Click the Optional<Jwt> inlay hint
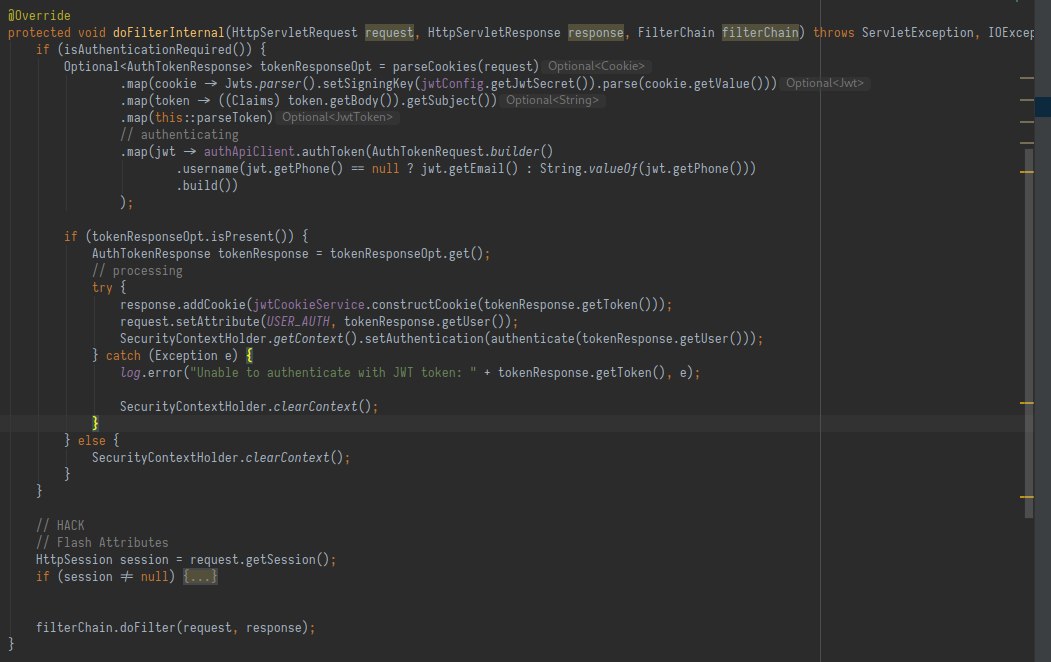This screenshot has width=1051, height=662. (824, 83)
